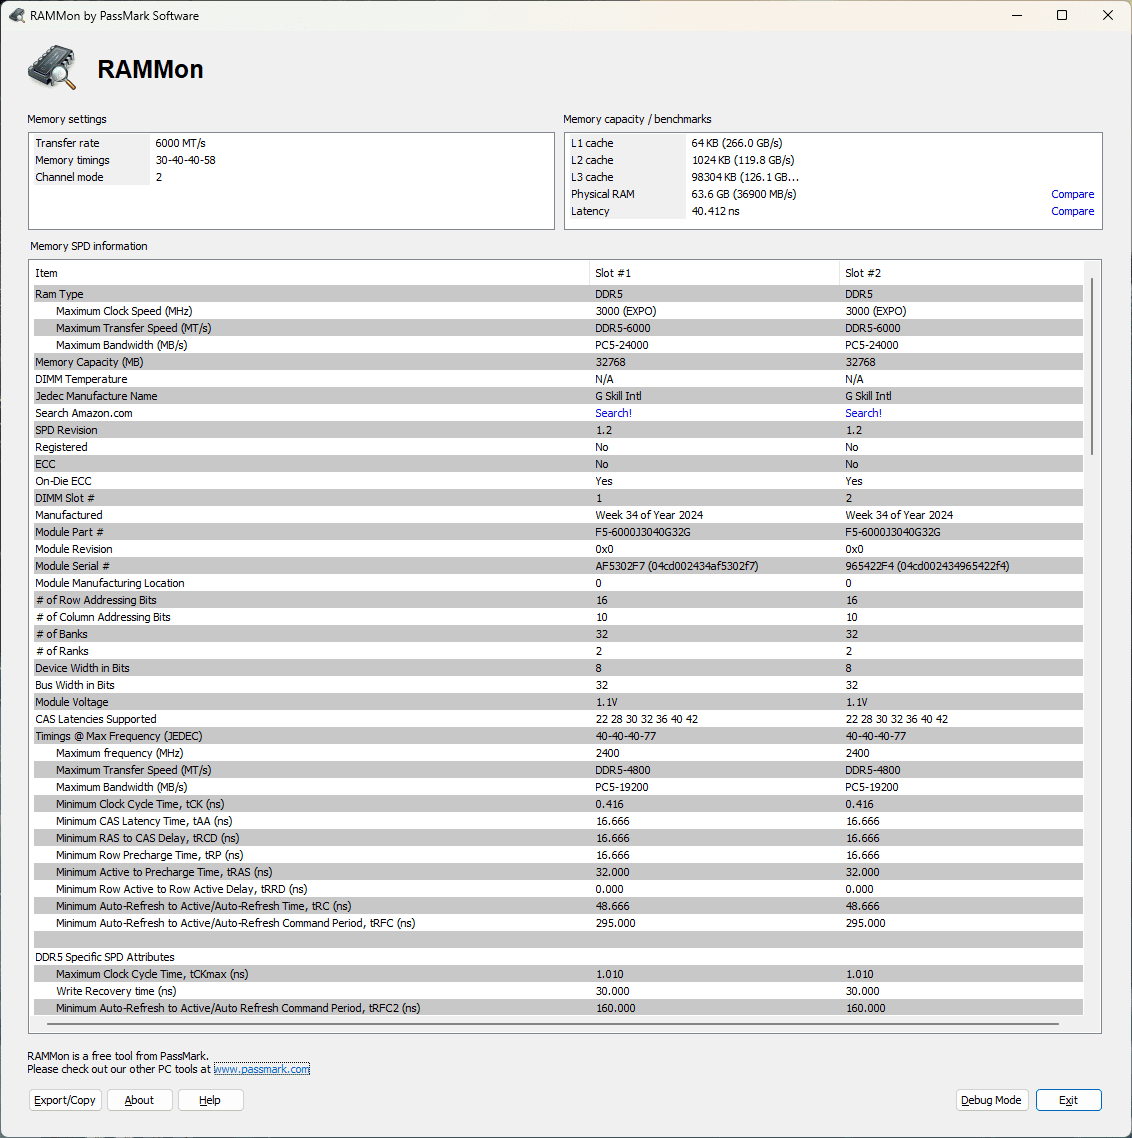Select Maximum frequency (MHz) row

[x=558, y=753]
